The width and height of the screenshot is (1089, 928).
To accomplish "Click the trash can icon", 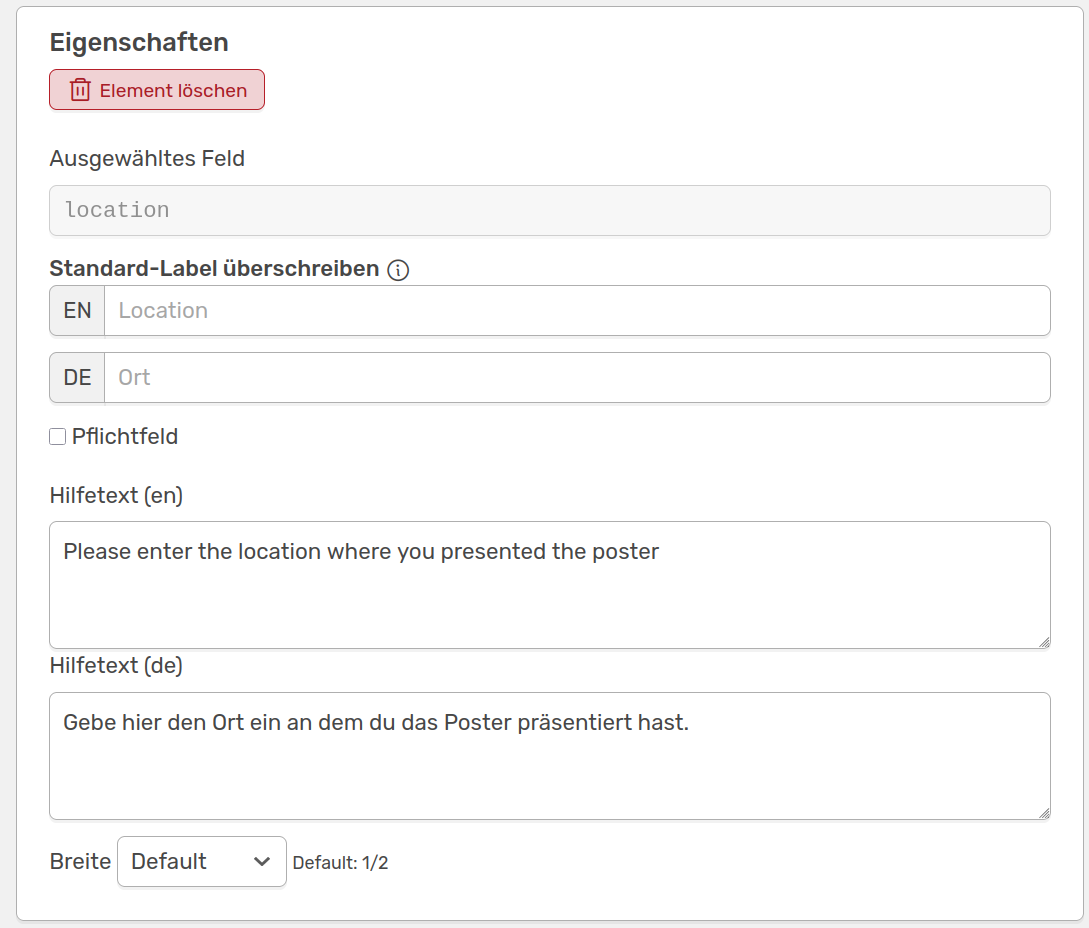I will click(80, 90).
